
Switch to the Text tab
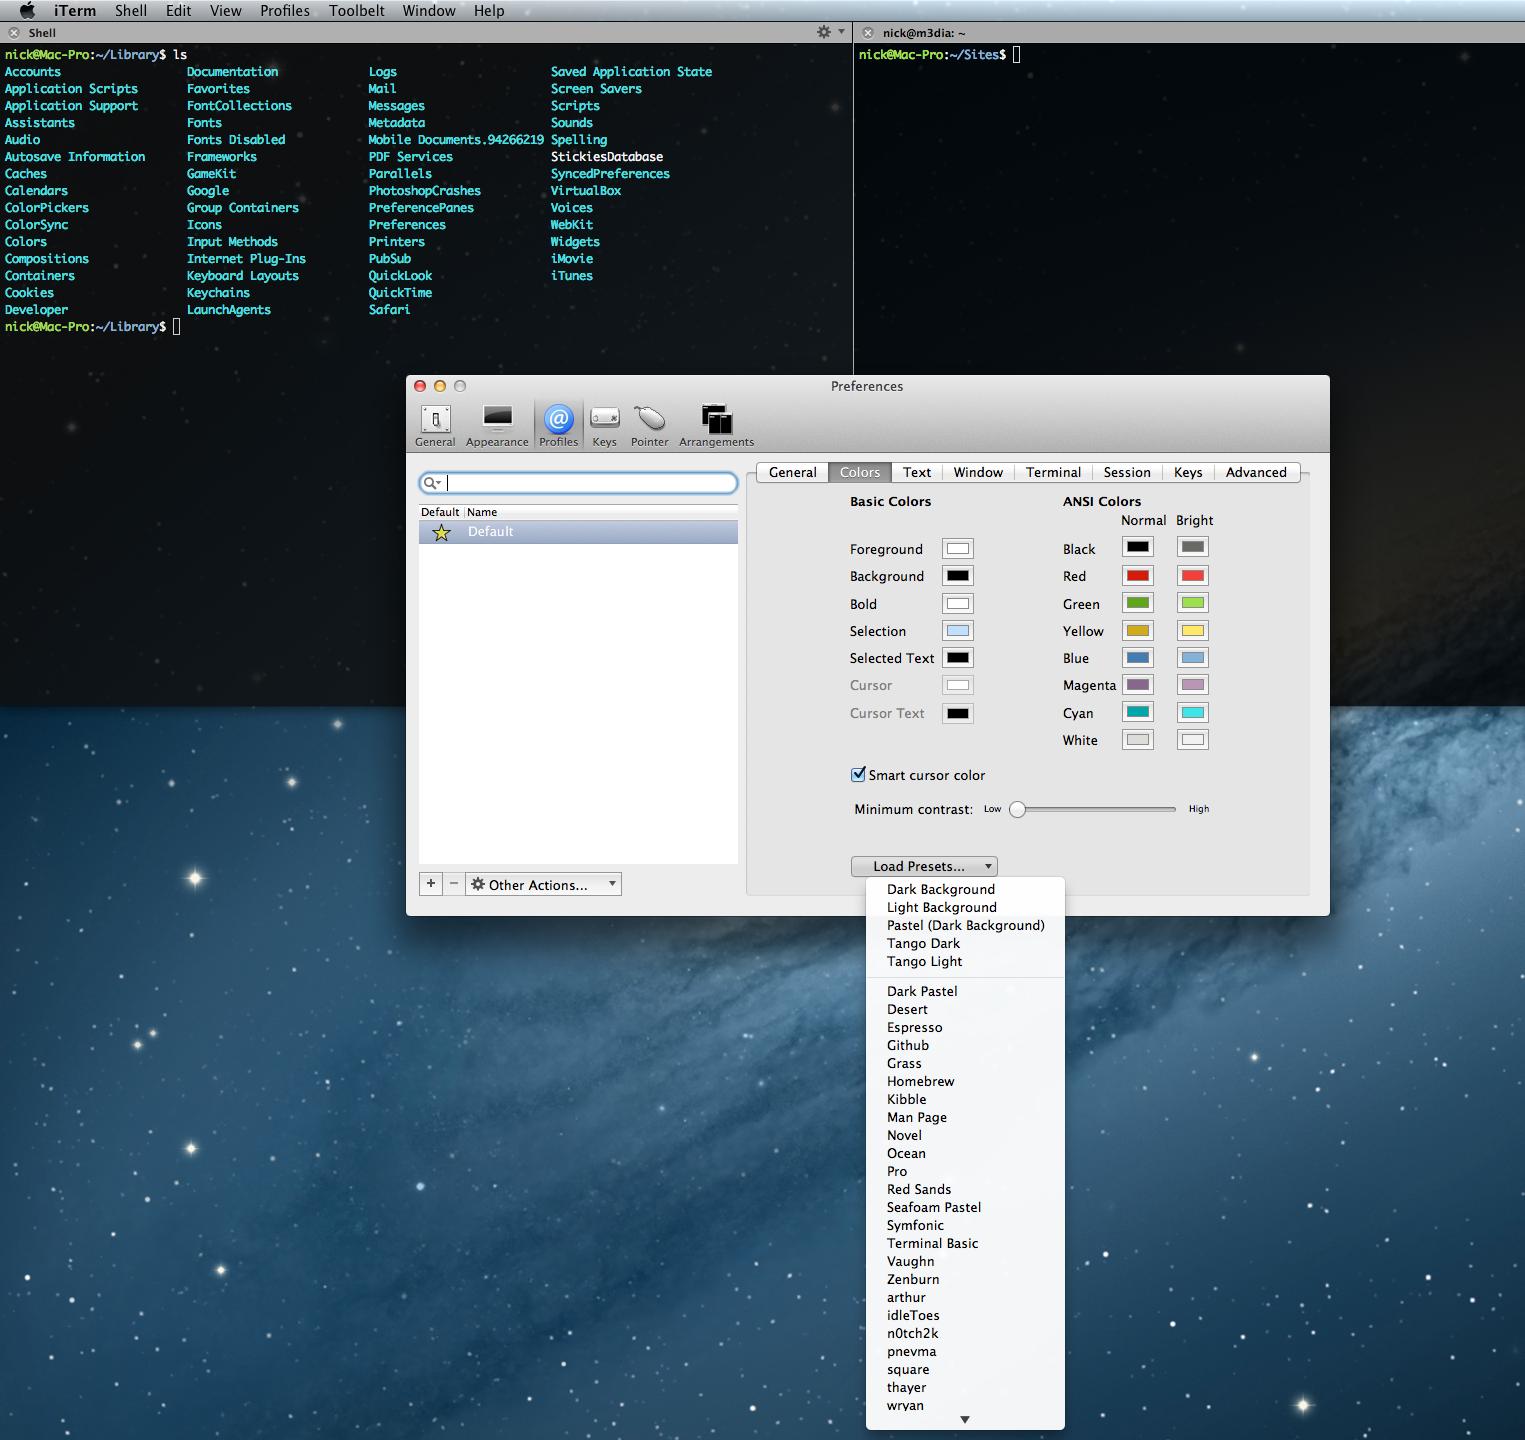[916, 472]
